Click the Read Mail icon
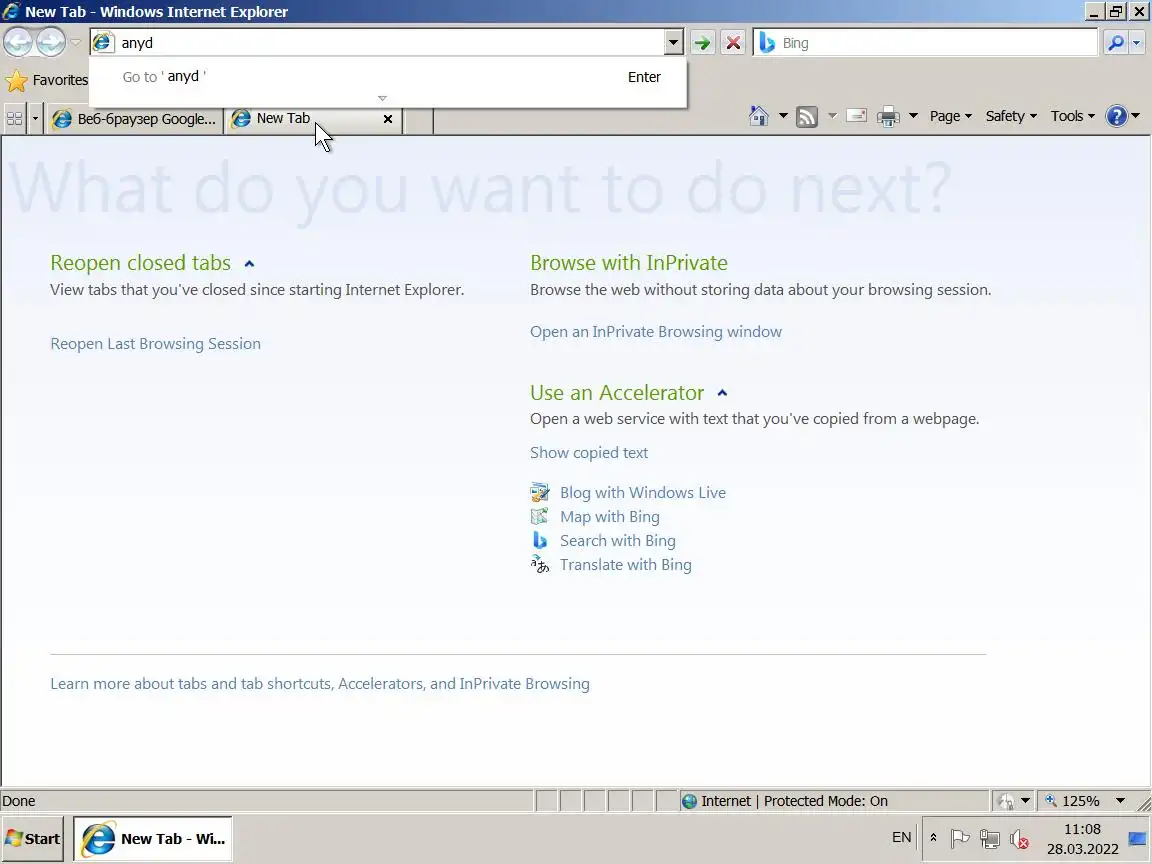 click(857, 116)
